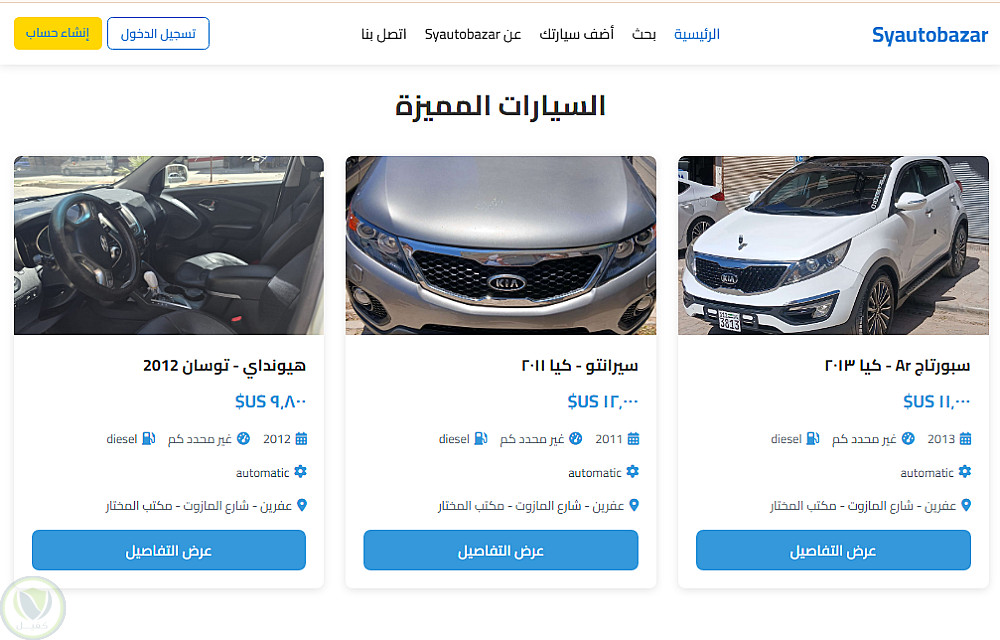
Task: Open the عن Syautobazar about page
Action: [473, 34]
